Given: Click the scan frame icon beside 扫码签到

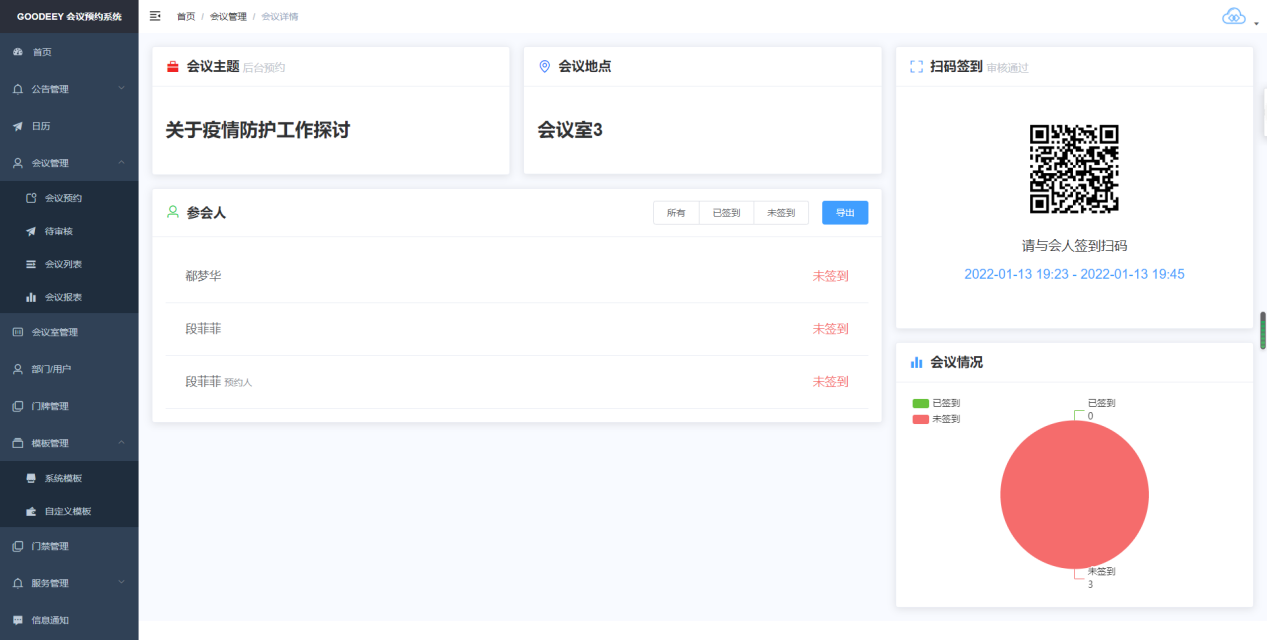Looking at the screenshot, I should coord(917,66).
